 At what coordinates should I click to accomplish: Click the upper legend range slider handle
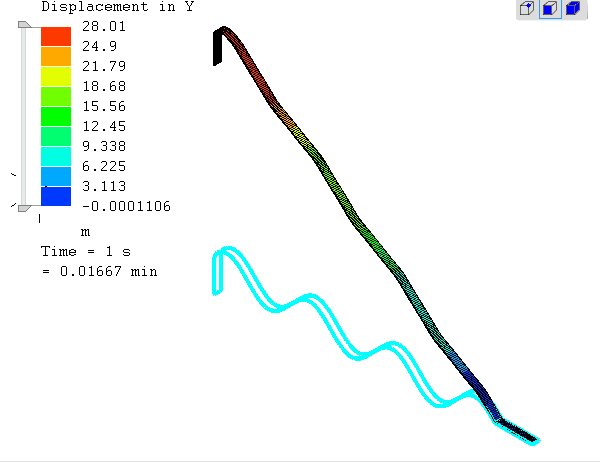pos(24,24)
